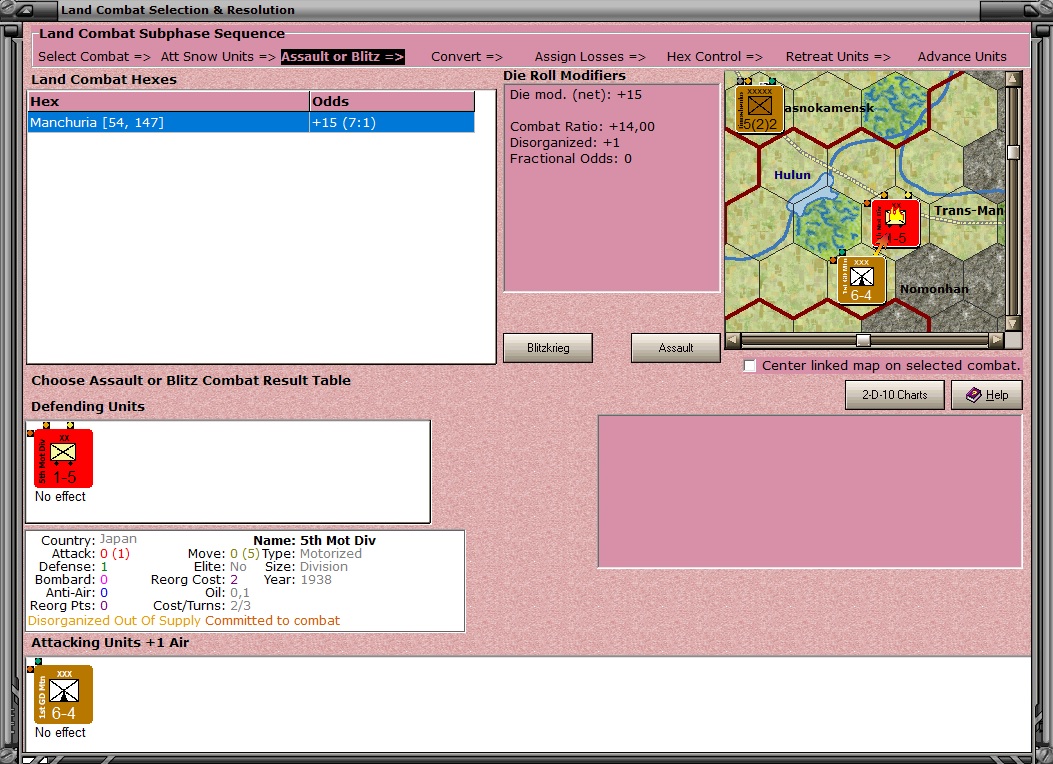Enable center linked map on selected combat
The image size is (1053, 764).
pos(750,366)
